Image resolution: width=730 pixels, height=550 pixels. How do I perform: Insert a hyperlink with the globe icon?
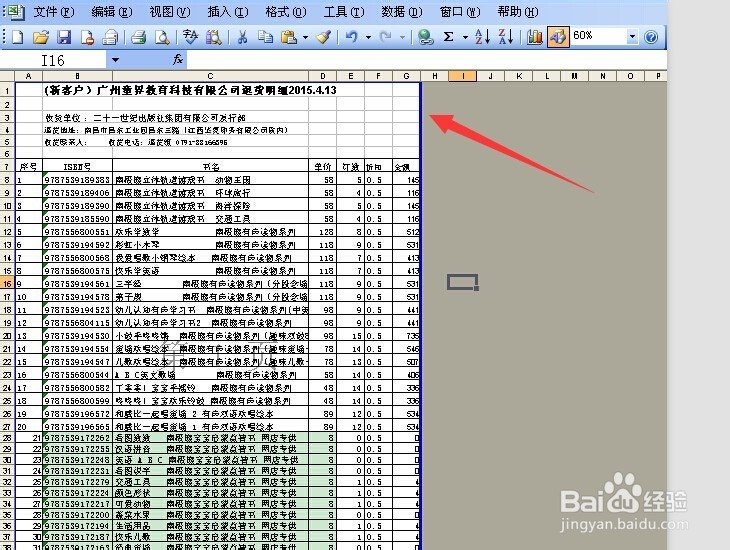[x=425, y=37]
